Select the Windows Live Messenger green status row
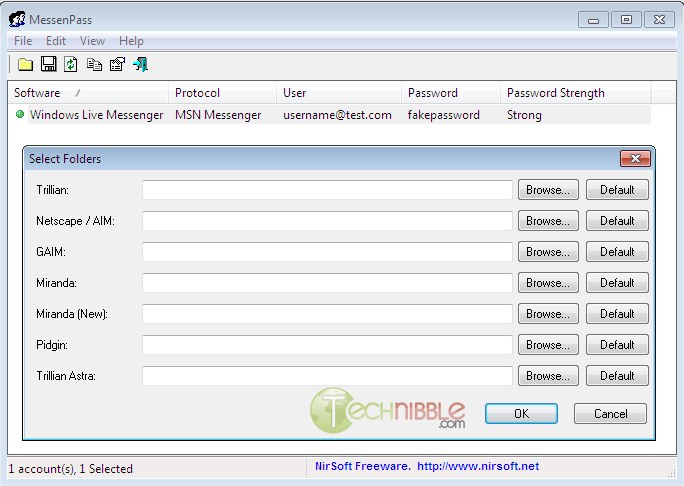Image resolution: width=684 pixels, height=486 pixels. 96,115
